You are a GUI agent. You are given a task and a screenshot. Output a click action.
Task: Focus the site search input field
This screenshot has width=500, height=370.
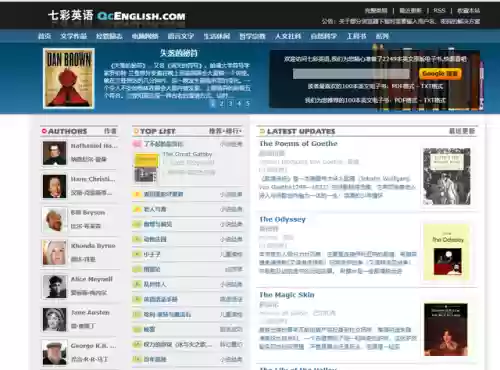coord(351,74)
